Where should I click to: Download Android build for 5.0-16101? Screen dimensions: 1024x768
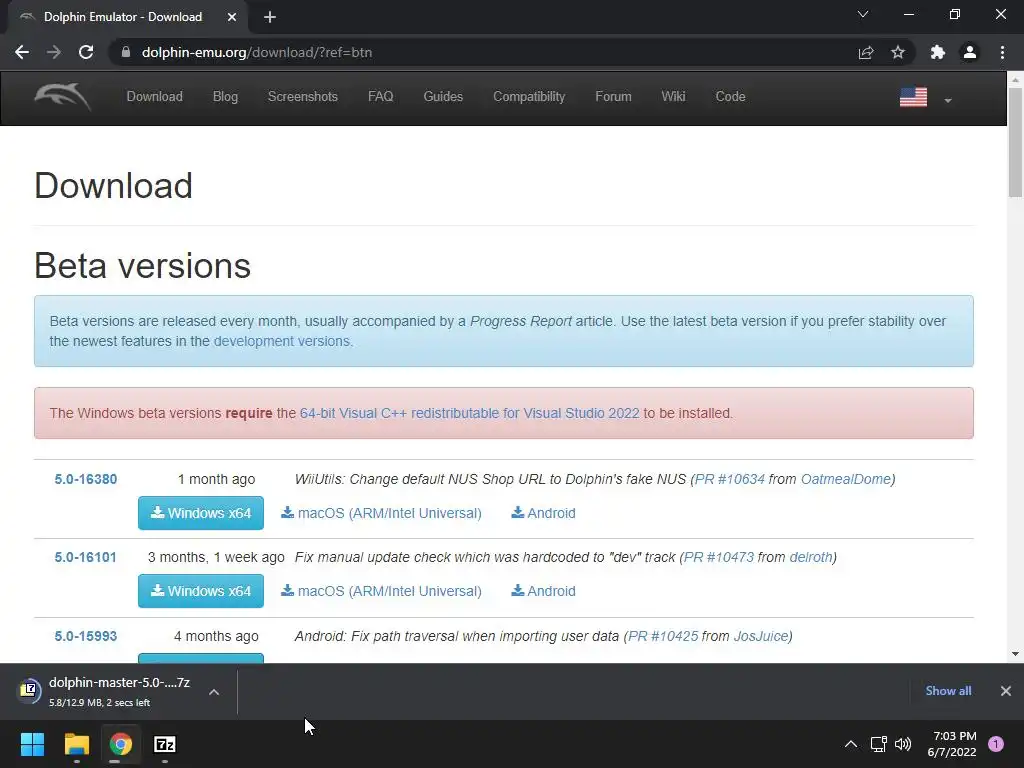click(x=543, y=591)
